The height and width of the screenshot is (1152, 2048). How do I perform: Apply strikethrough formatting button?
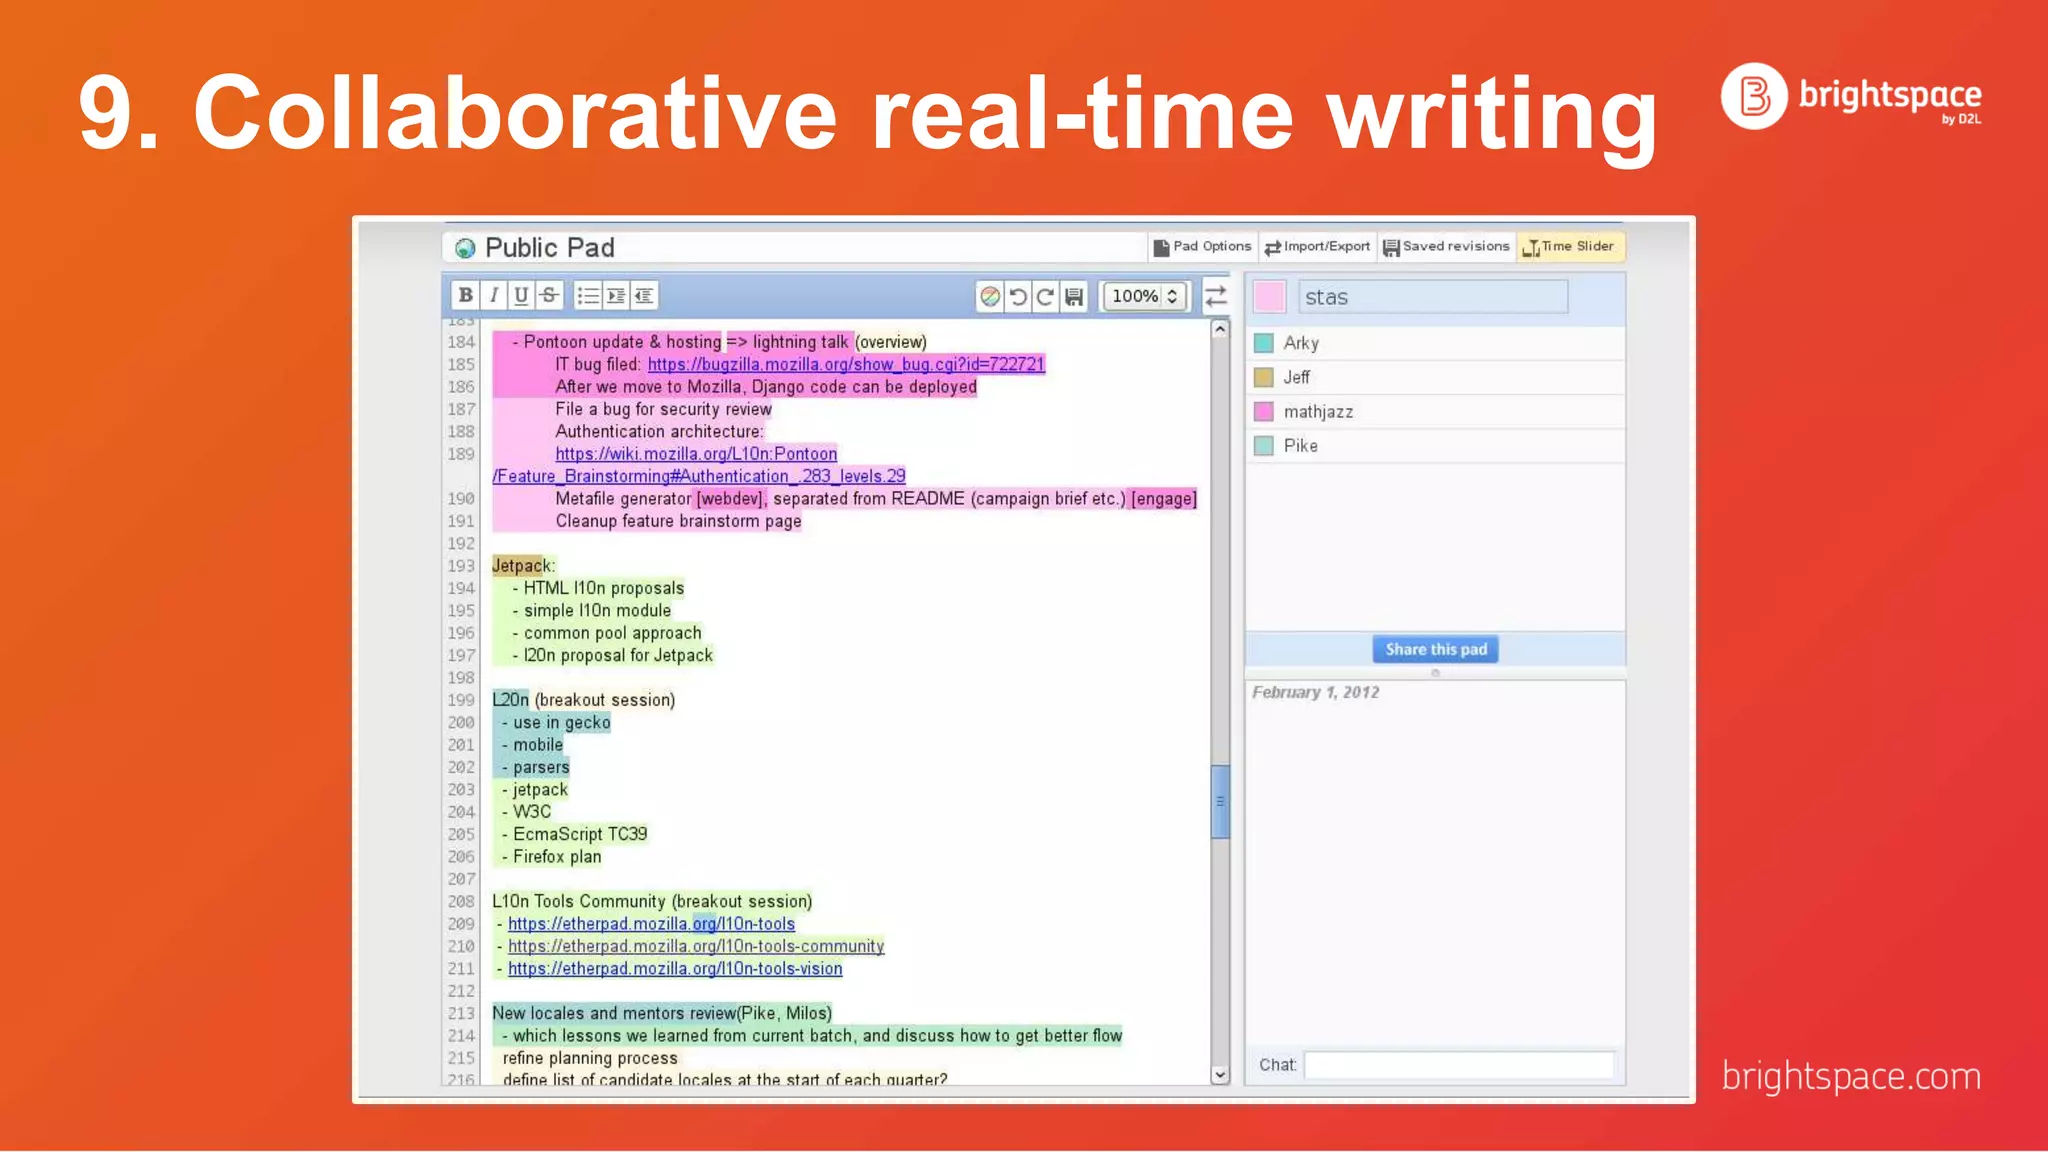[x=549, y=296]
